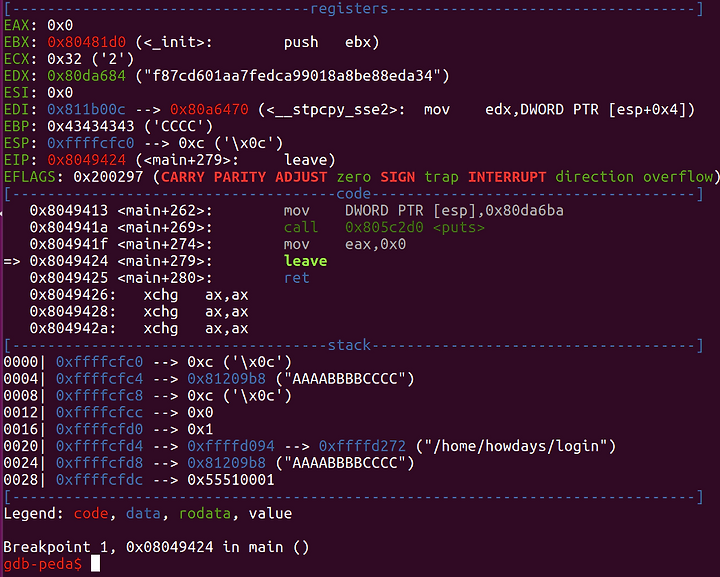Click the registers section header
720x577 pixels.
coord(349,9)
